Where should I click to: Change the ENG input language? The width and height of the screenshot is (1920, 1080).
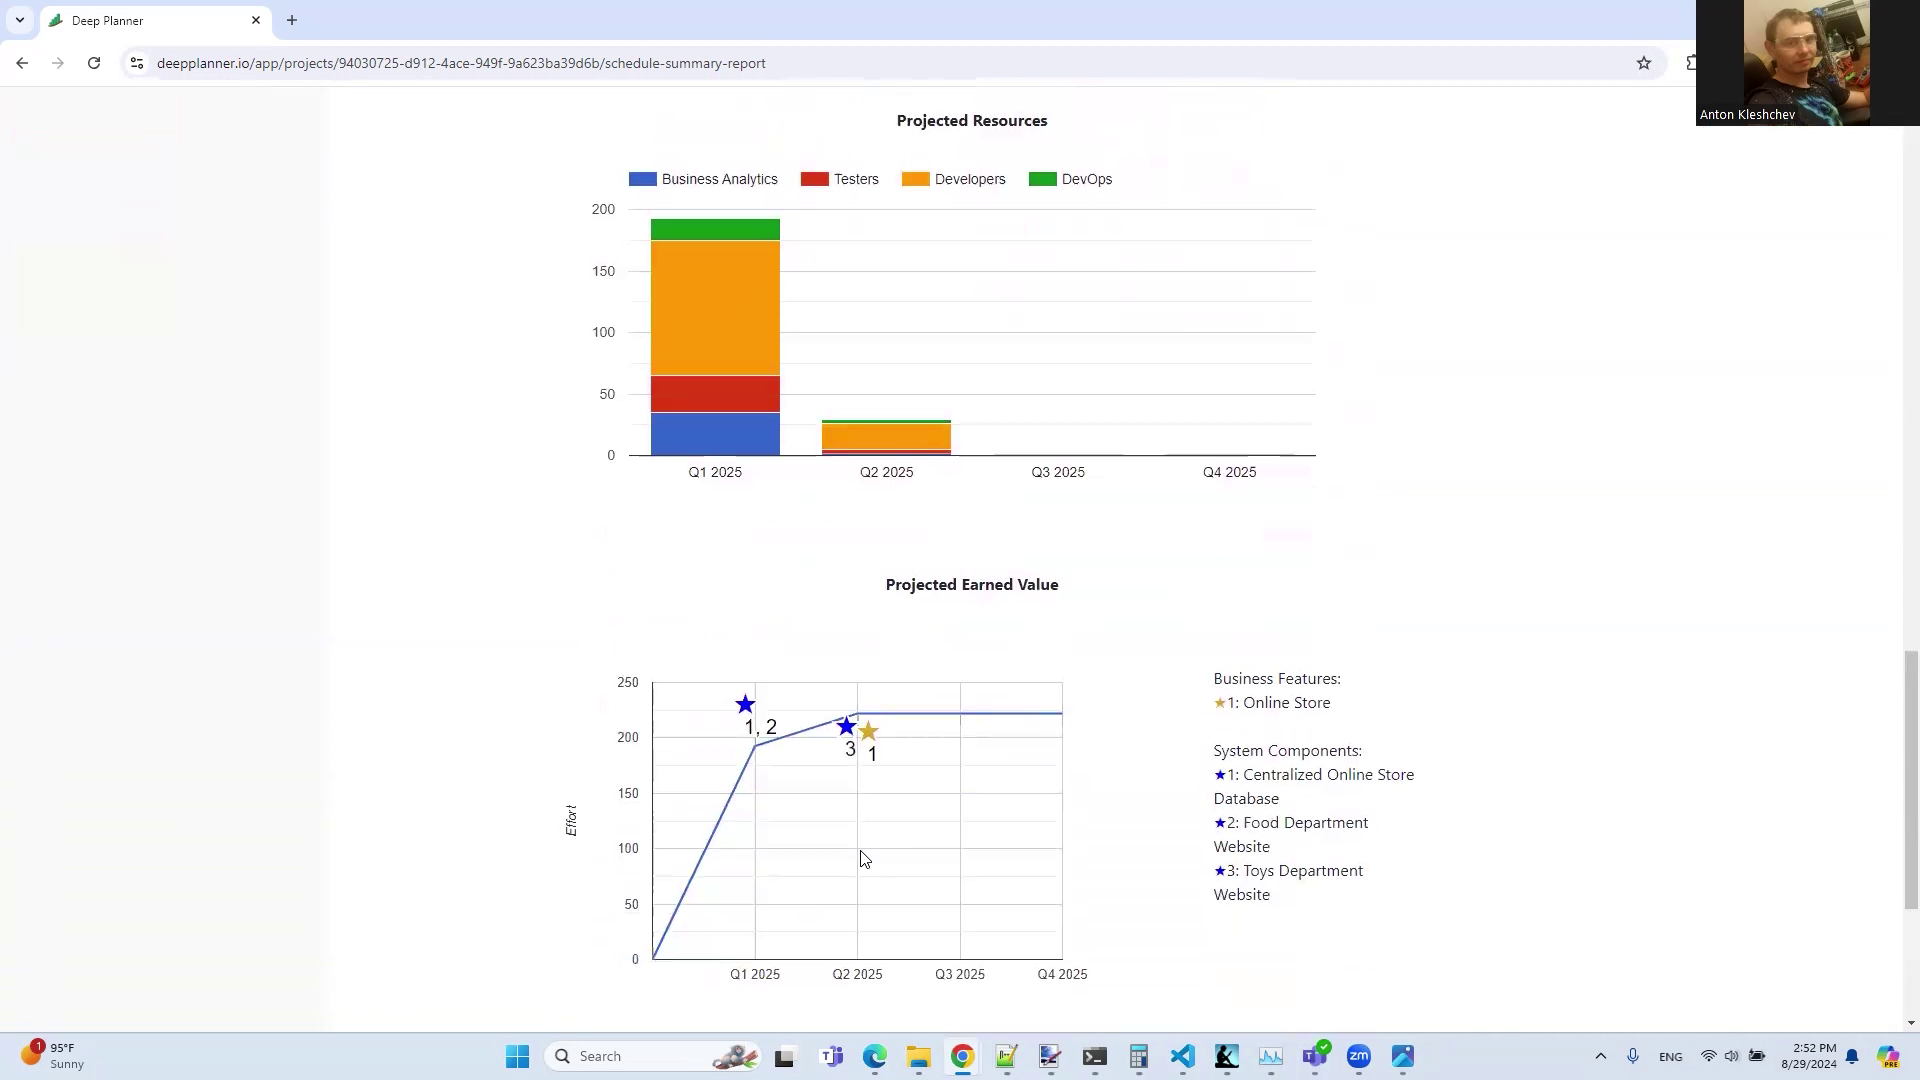(x=1670, y=1056)
